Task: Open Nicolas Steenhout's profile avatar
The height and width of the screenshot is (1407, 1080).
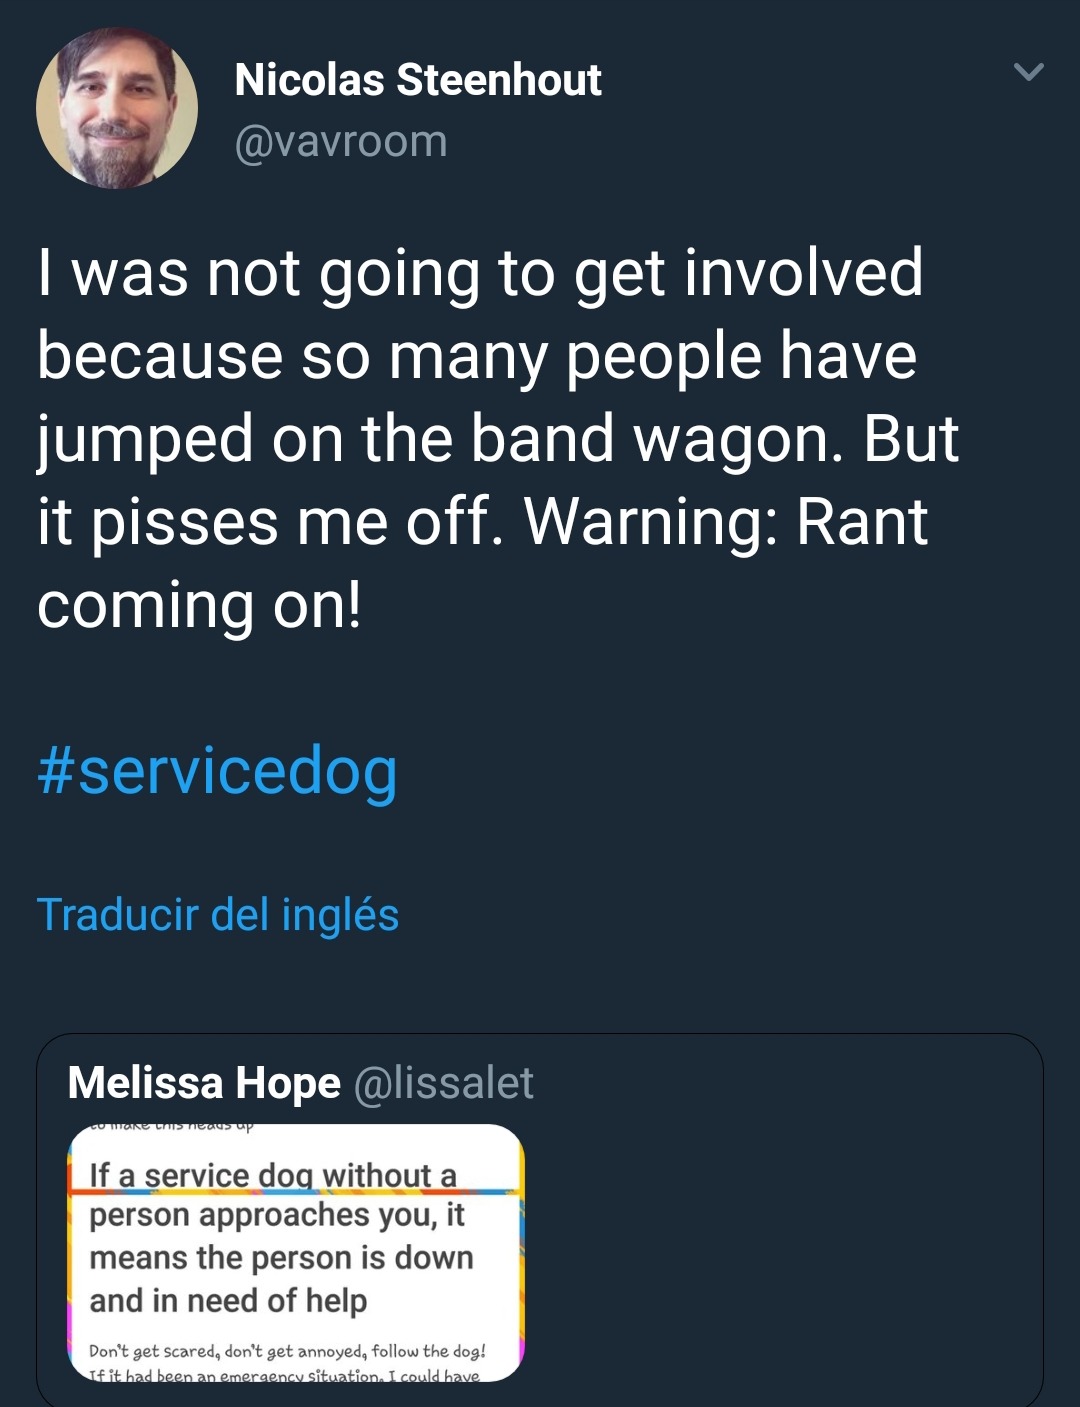Action: coord(117,108)
